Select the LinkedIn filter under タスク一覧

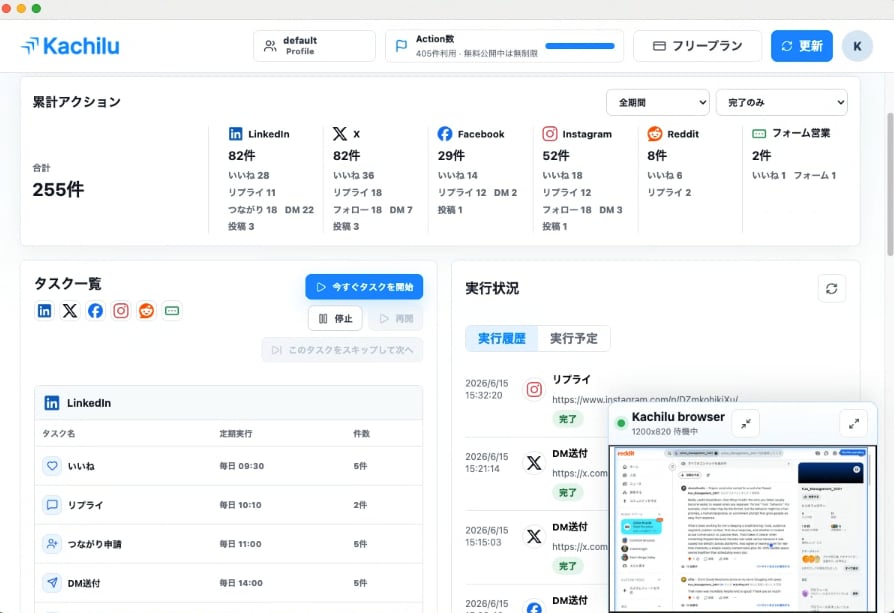(44, 311)
